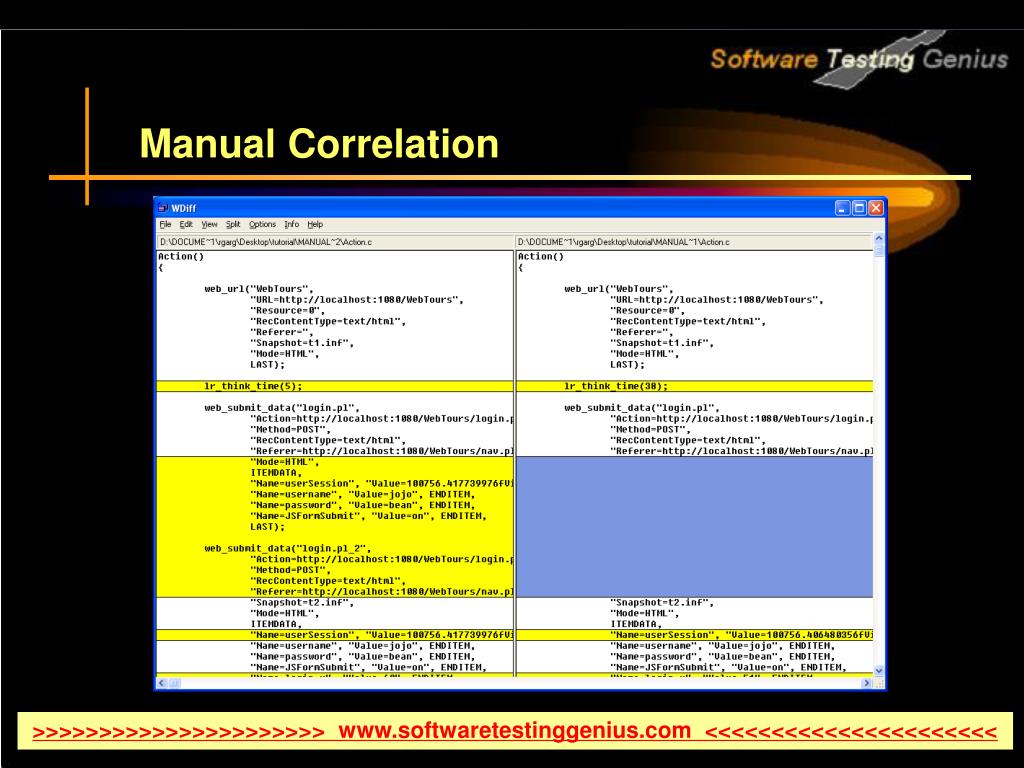This screenshot has height=768, width=1024.
Task: Open the Info menu
Action: pyautogui.click(x=291, y=224)
